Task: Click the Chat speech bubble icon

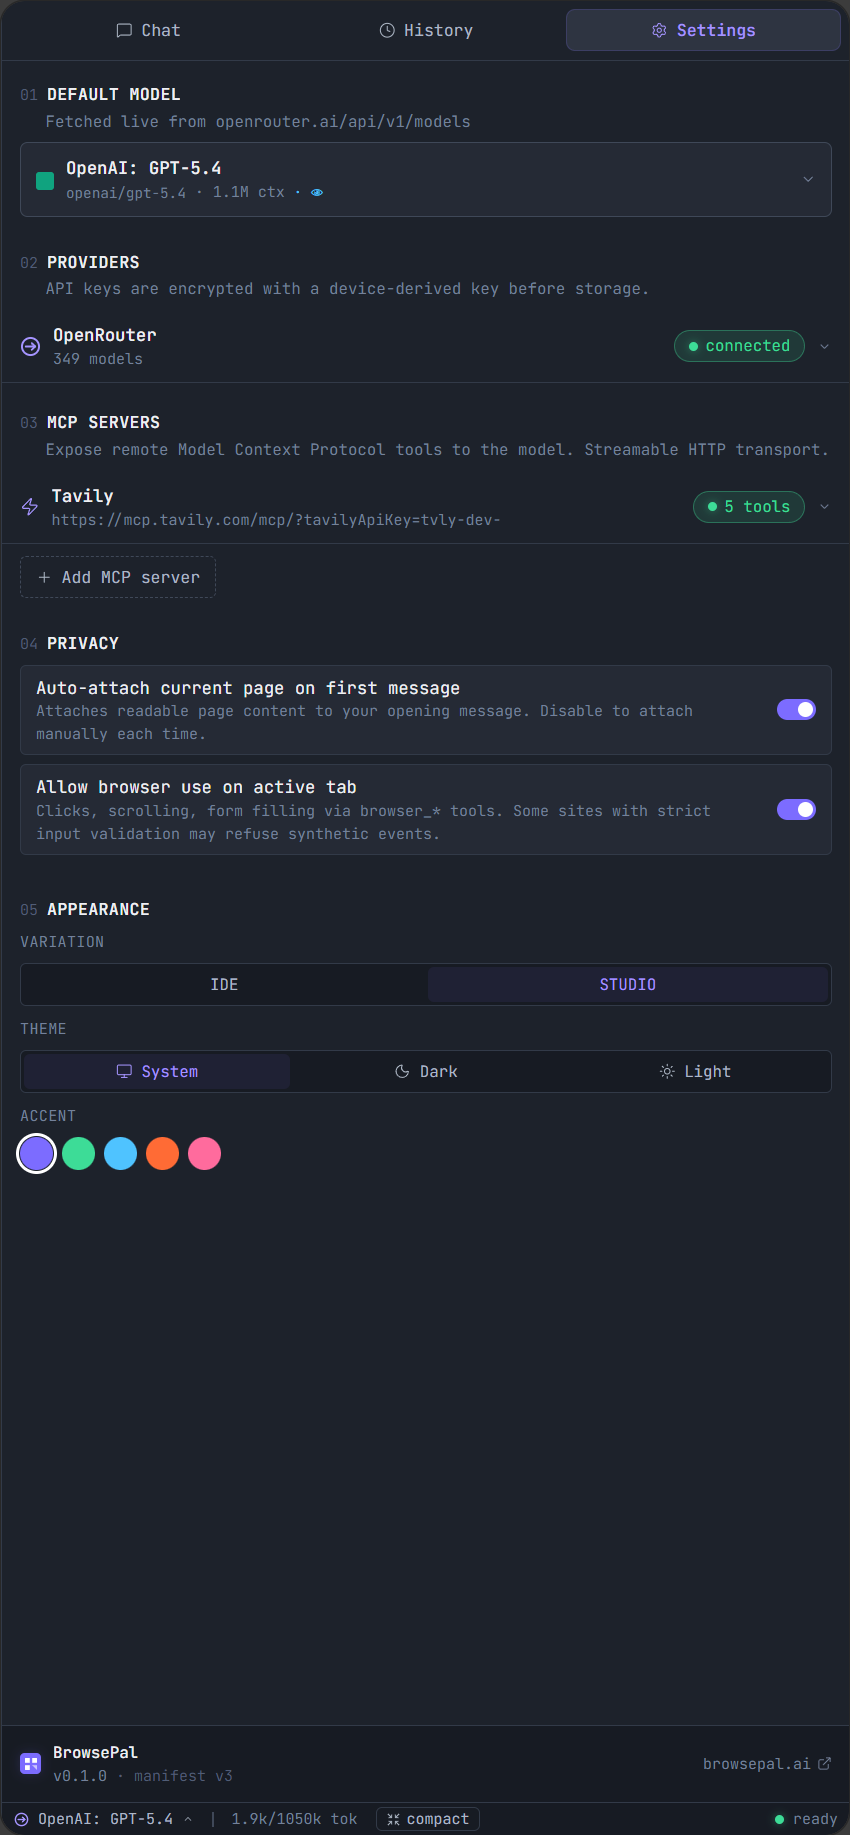Action: pos(122,30)
